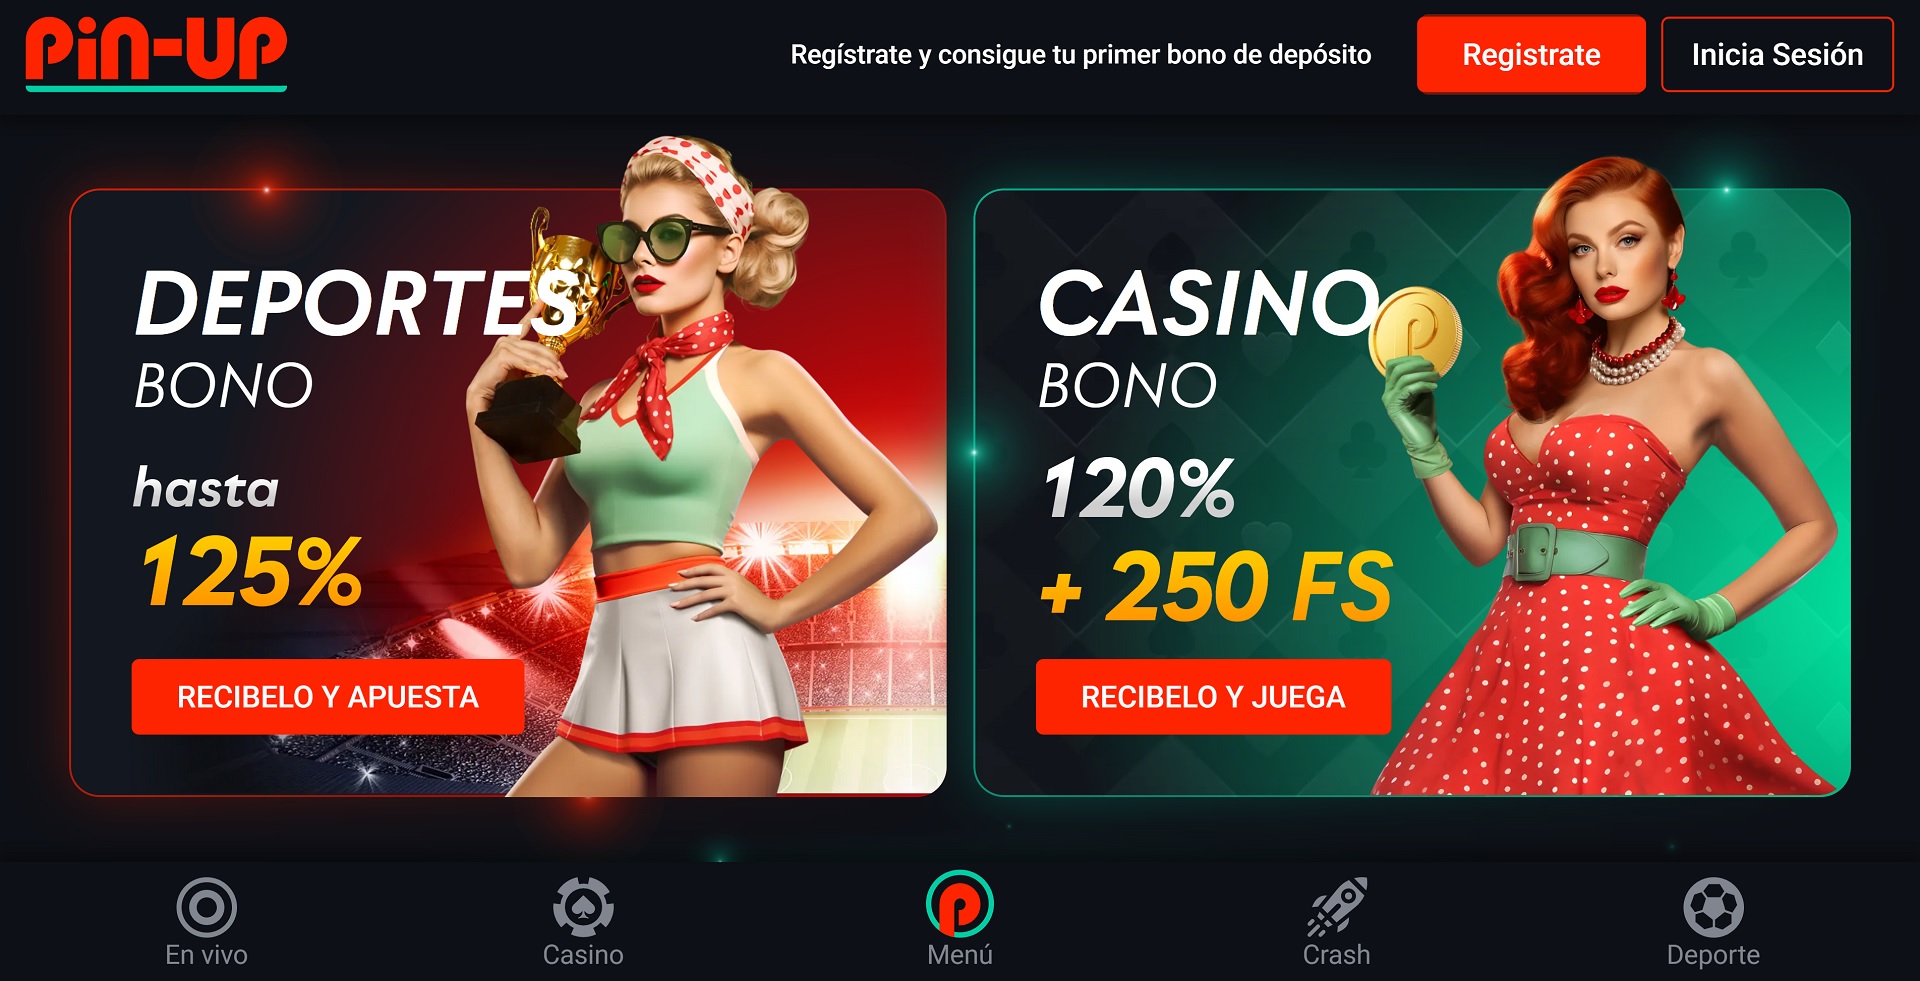The height and width of the screenshot is (981, 1920).
Task: Open the Crash tab label
Action: click(x=1337, y=955)
